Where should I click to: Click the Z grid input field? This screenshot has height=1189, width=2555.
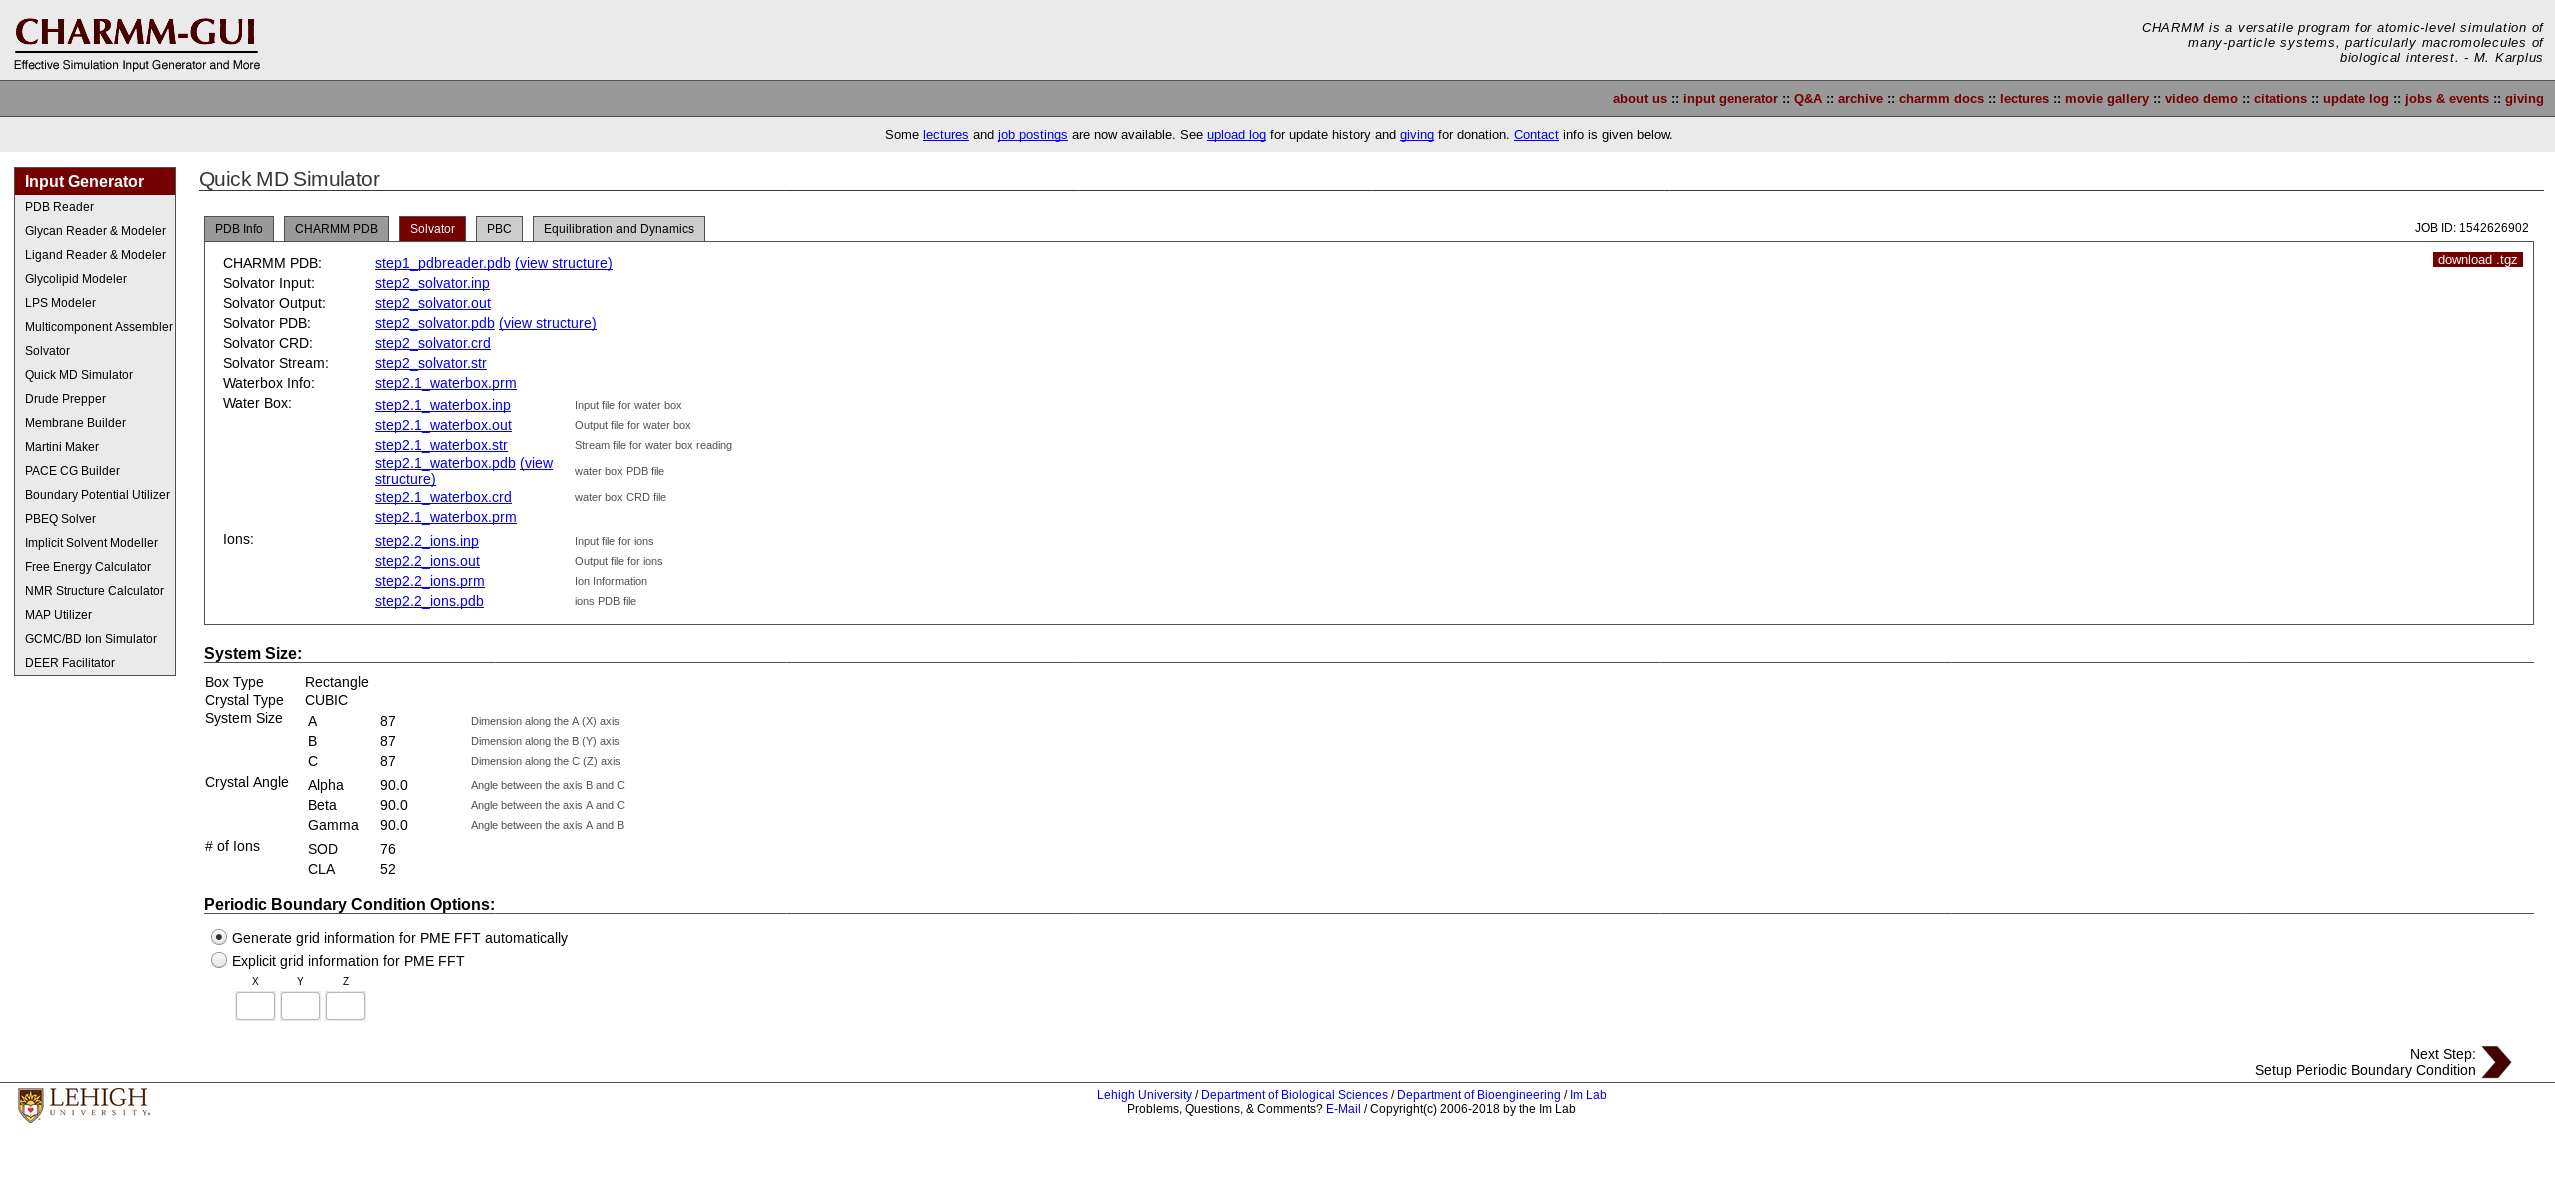[345, 1006]
